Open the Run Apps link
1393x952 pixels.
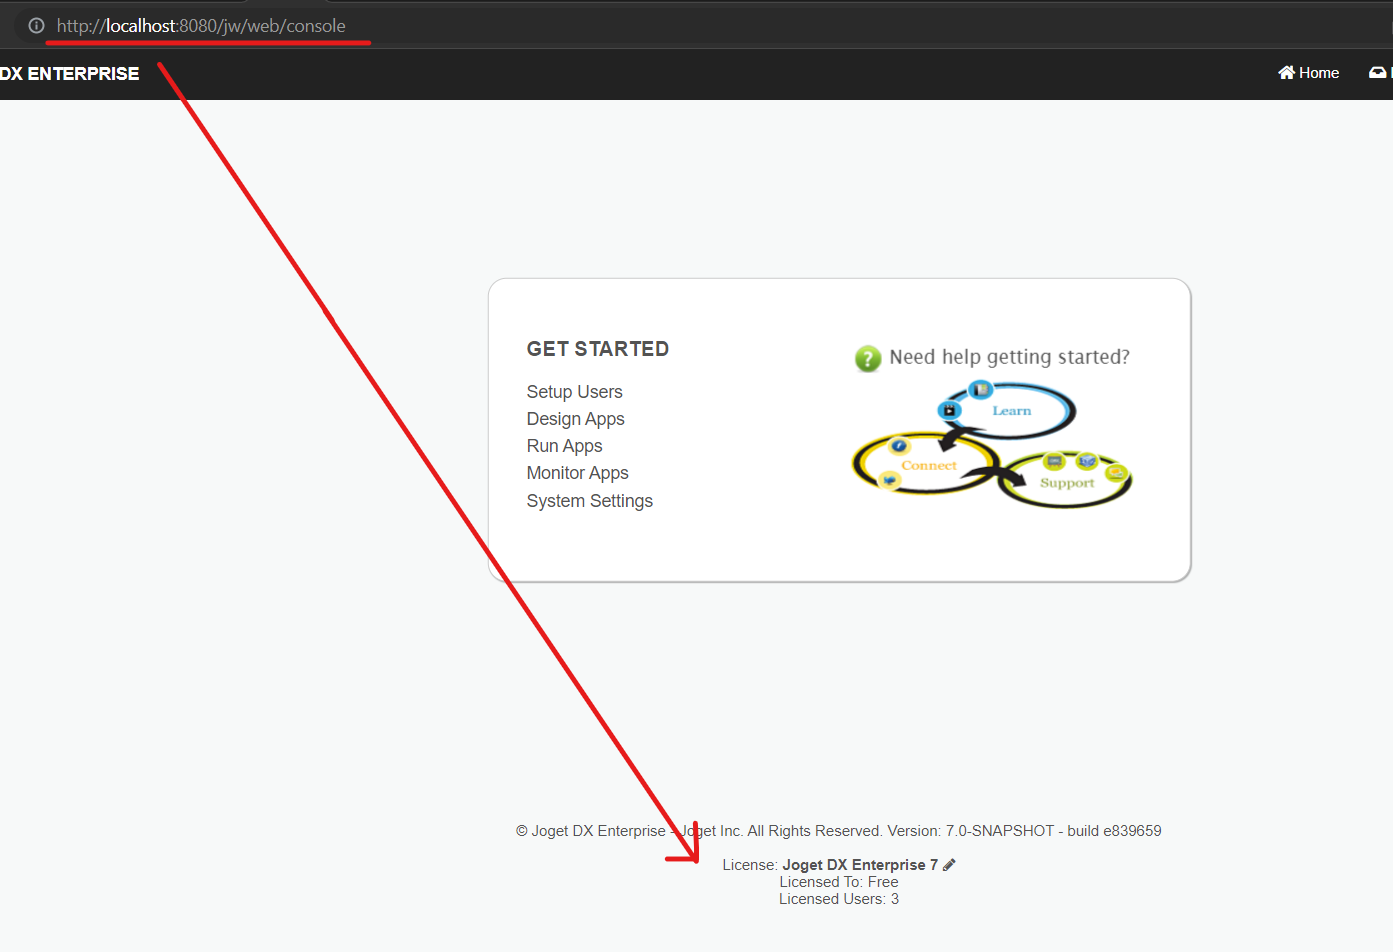pos(565,446)
